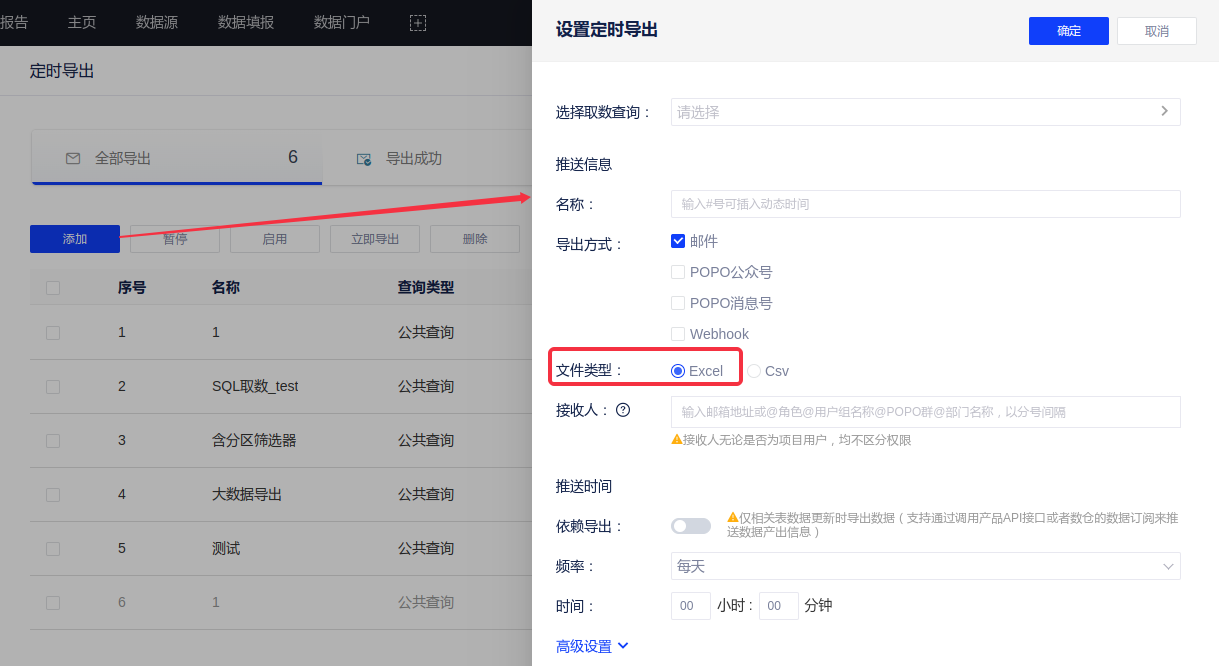Switch to the 导出成功 tab
Screen dimensions: 1219x666
413,158
